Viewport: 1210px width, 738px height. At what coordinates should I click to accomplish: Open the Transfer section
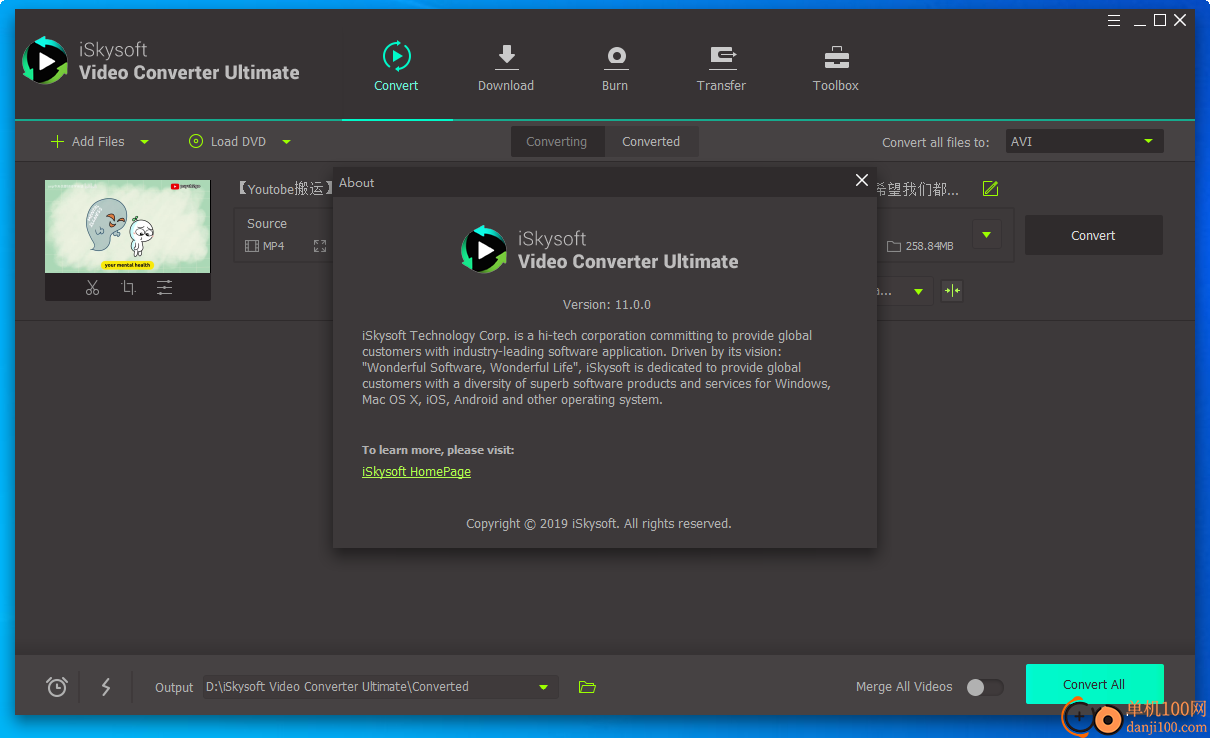click(x=721, y=67)
